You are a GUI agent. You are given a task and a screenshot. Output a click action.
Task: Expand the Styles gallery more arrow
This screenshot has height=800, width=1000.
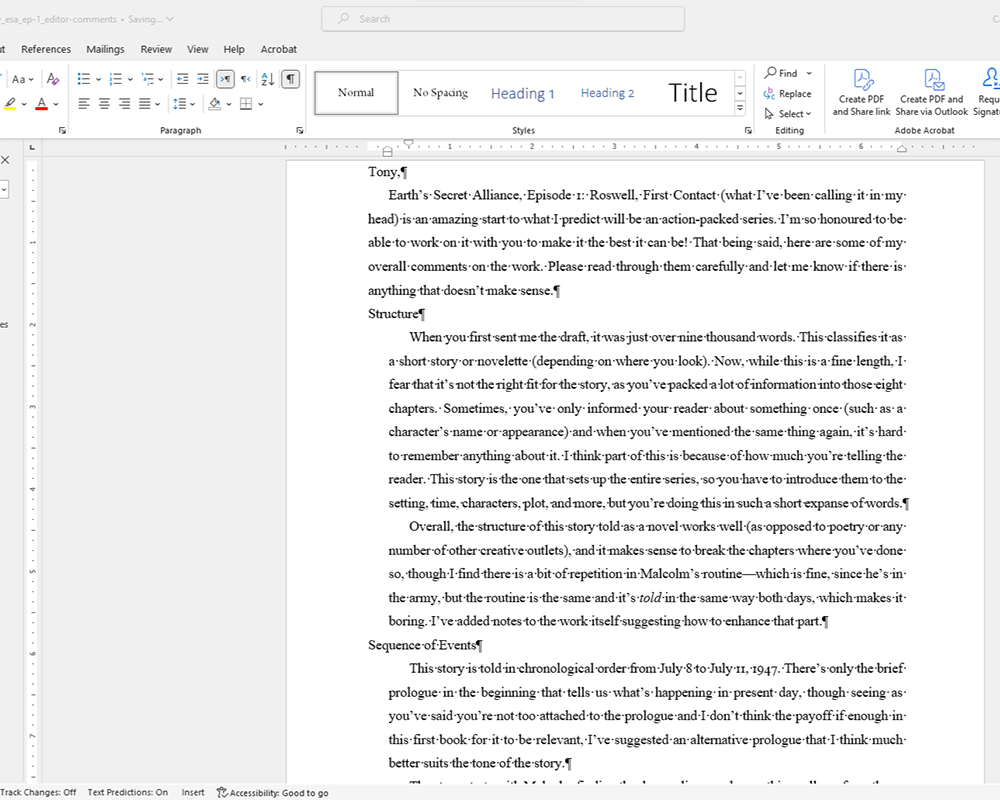coord(740,108)
